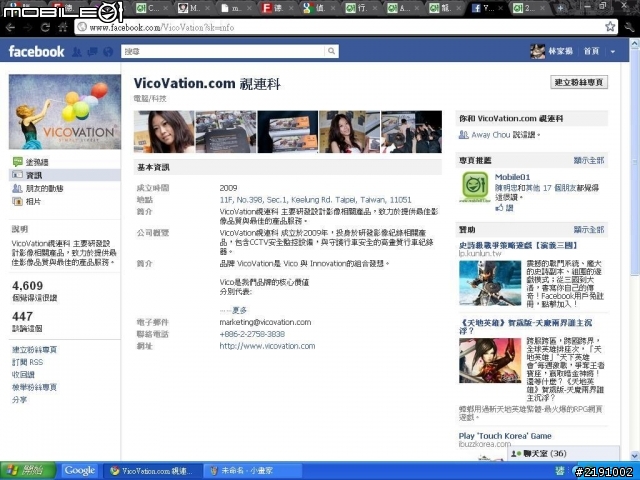Open new browser tab with plus button
The image size is (640, 480).
click(561, 8)
